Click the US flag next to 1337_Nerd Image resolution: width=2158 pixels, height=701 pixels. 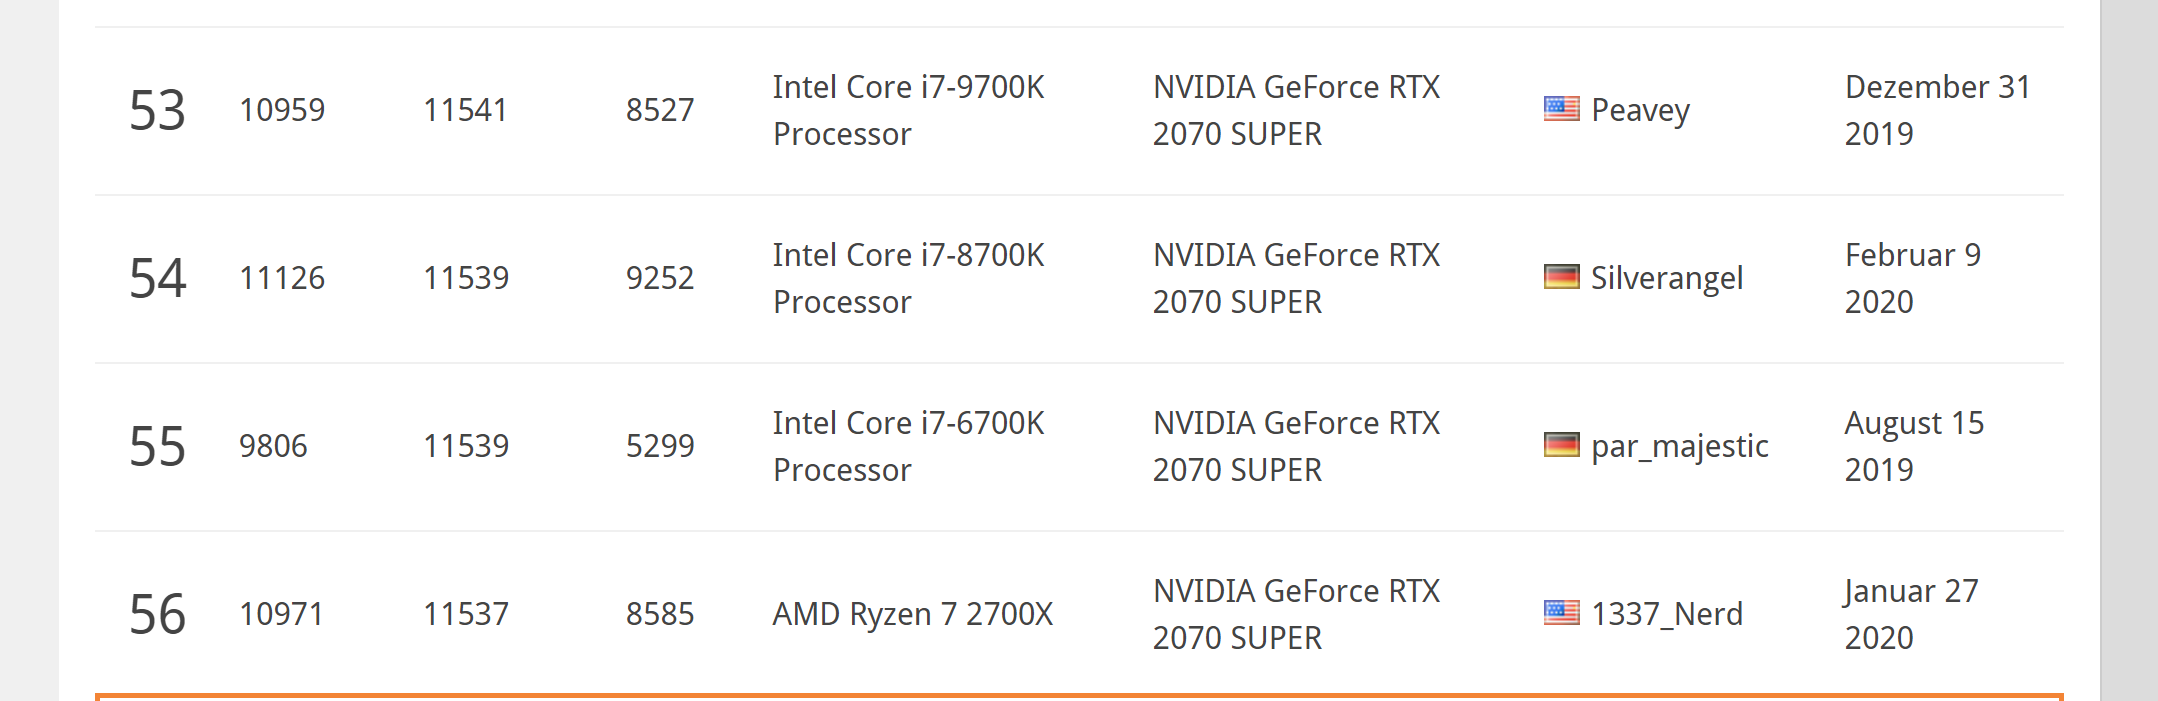1561,613
